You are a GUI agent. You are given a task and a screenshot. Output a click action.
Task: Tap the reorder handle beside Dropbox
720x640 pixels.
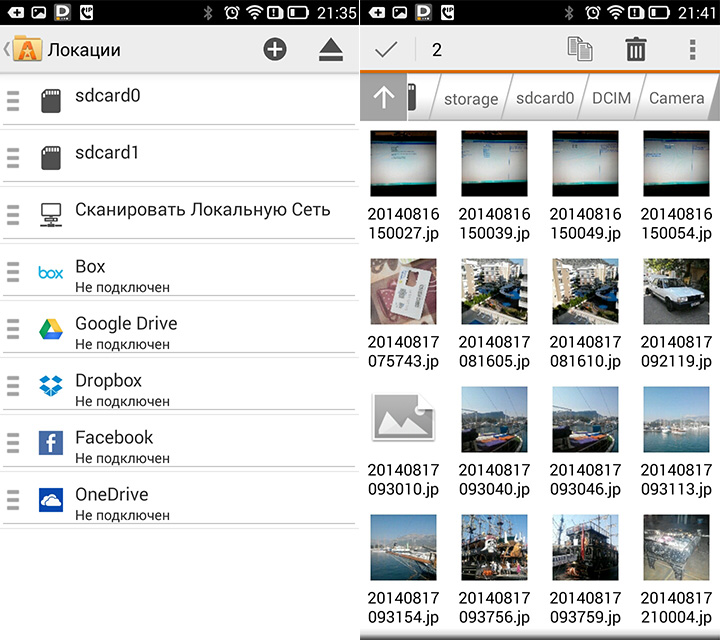[x=13, y=386]
